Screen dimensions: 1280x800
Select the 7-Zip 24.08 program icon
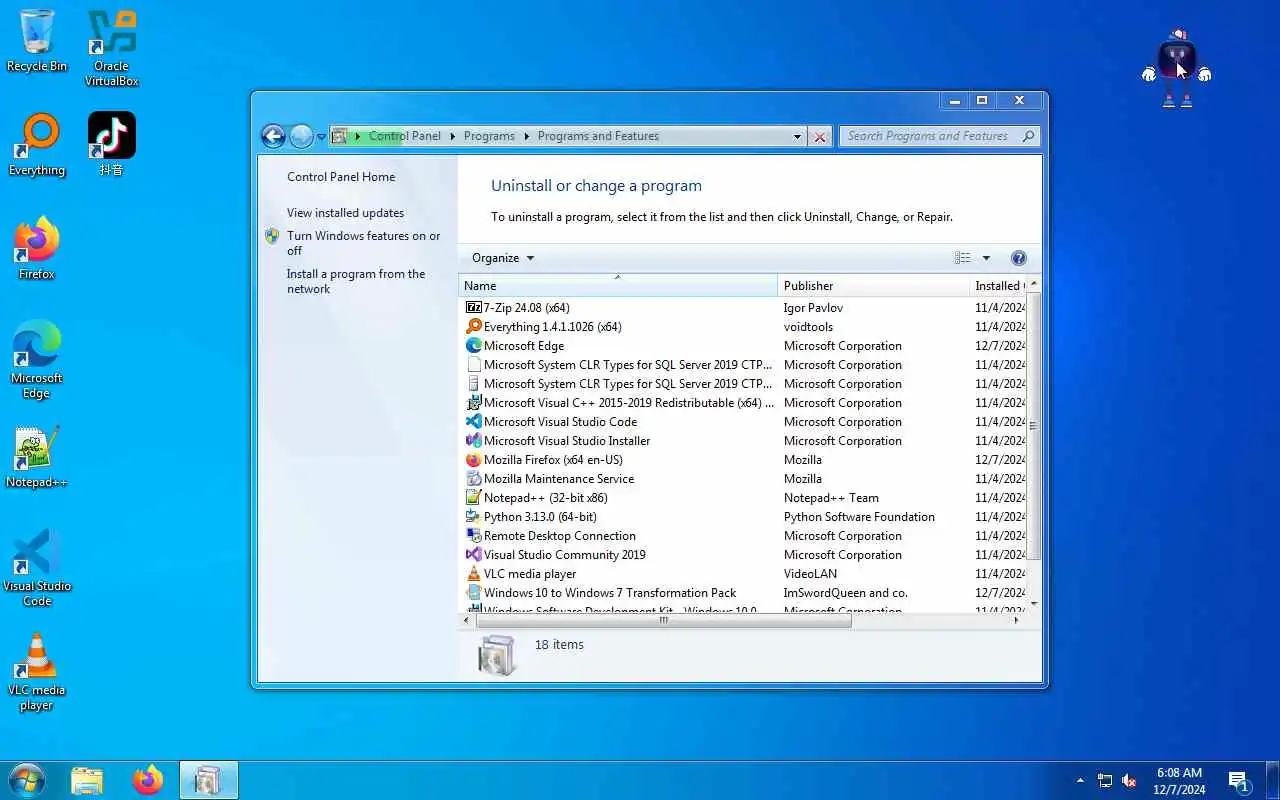474,308
